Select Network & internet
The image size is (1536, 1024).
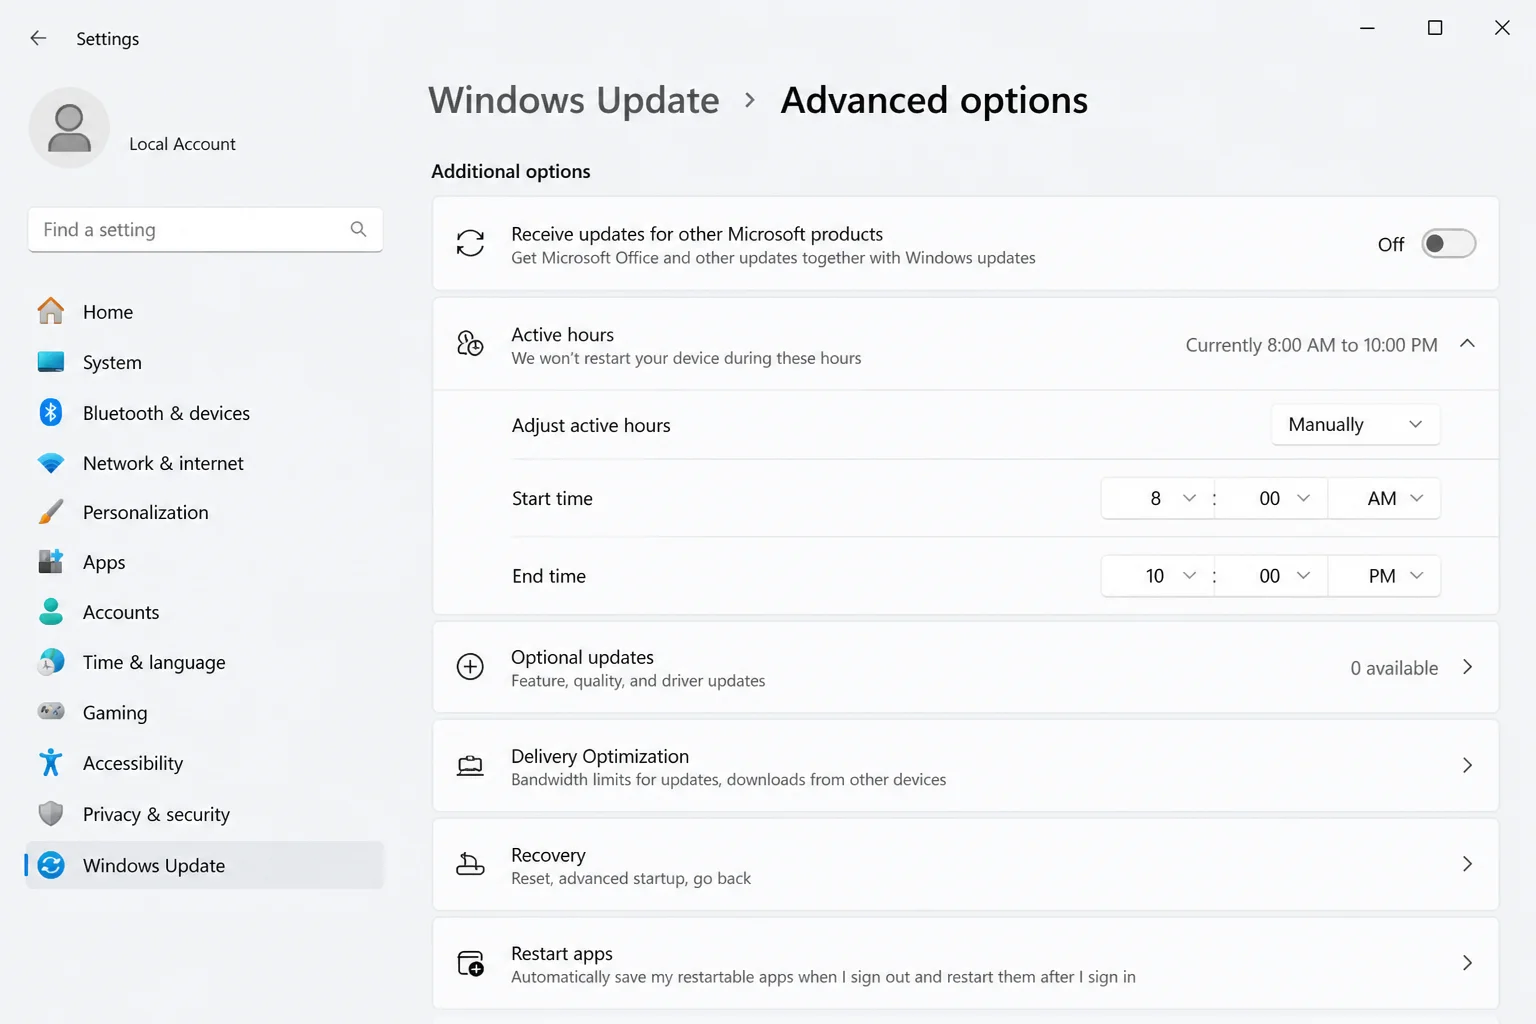coord(205,463)
